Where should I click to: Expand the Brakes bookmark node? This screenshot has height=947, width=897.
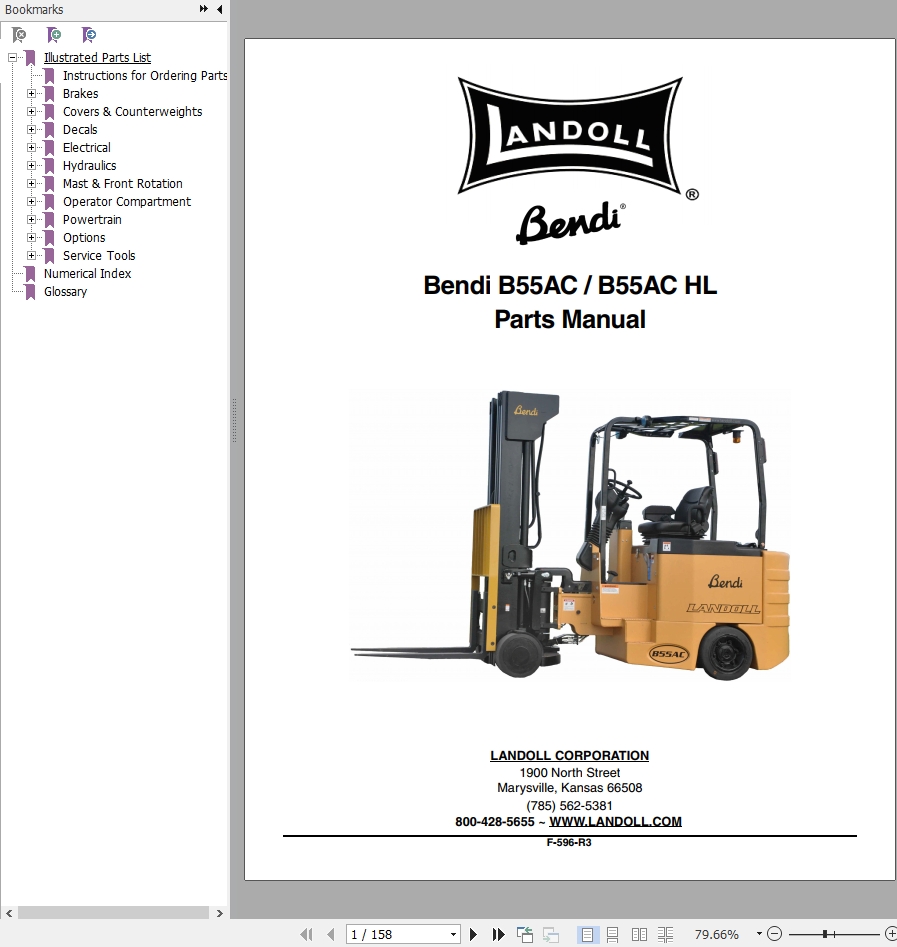click(x=31, y=94)
